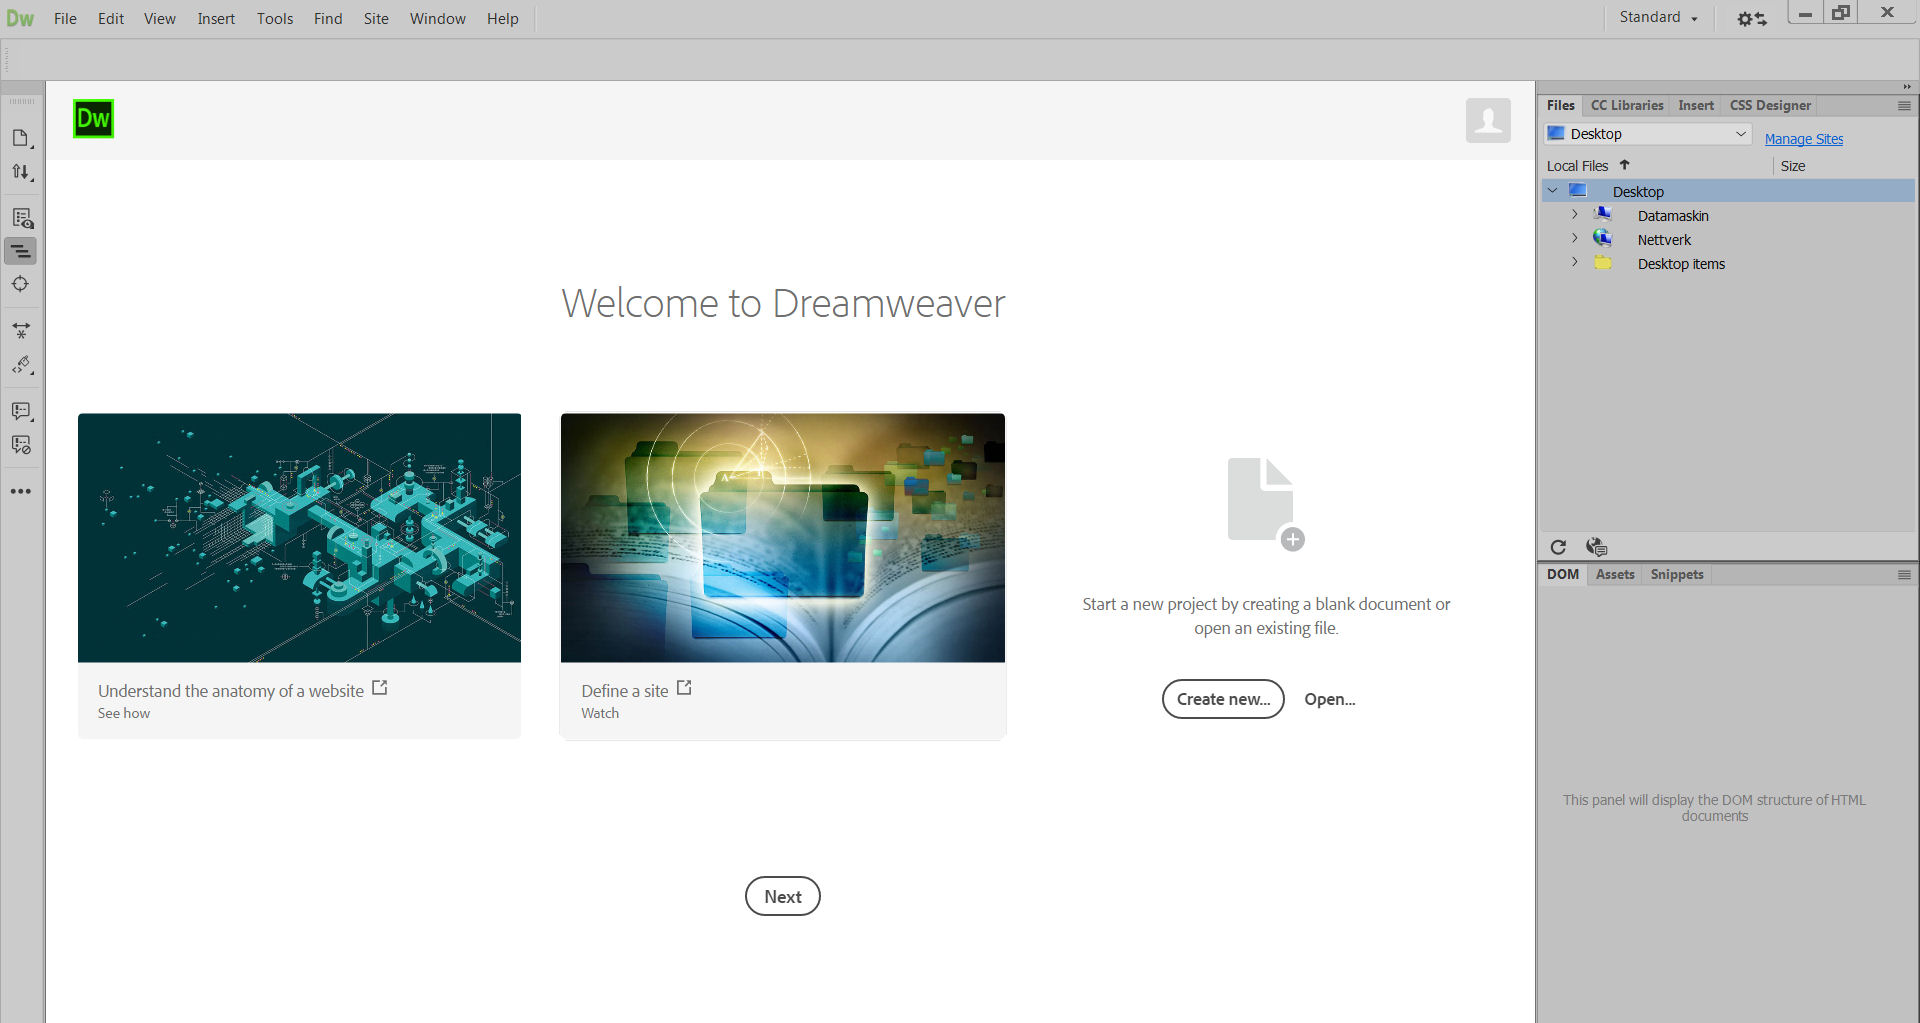
Task: Open the File menu
Action: tap(65, 18)
